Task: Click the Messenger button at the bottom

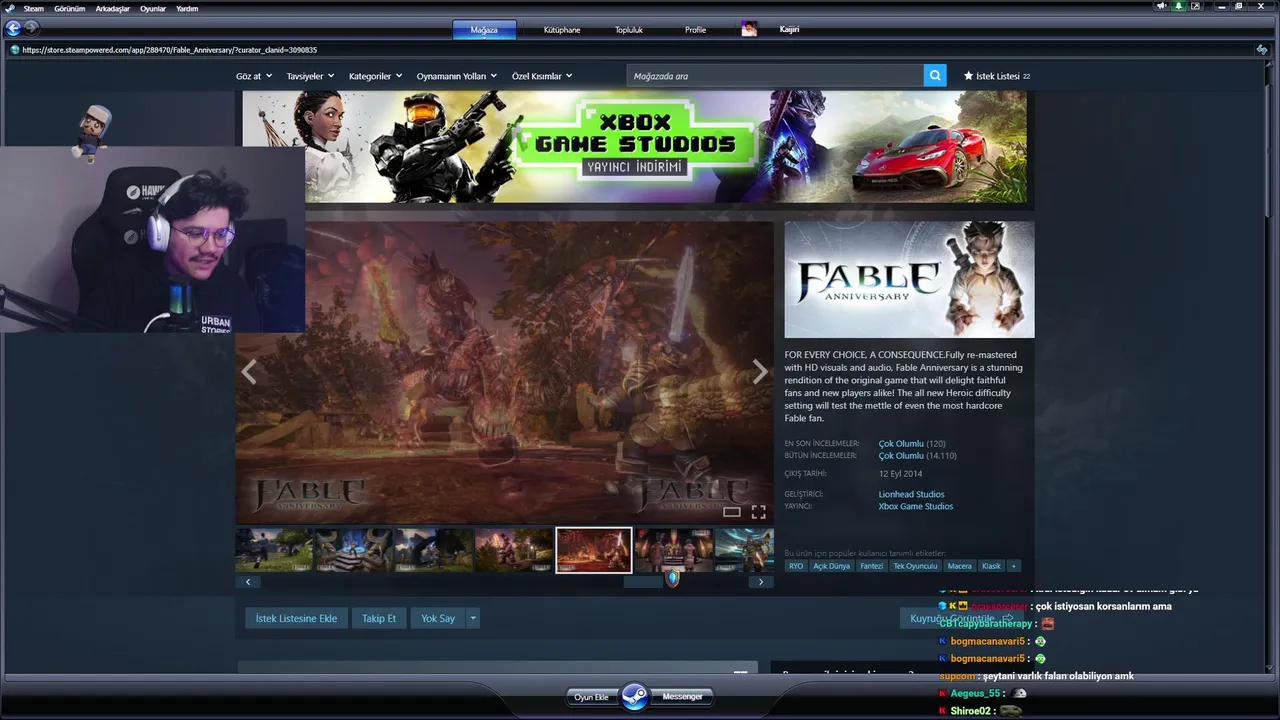Action: [x=682, y=696]
